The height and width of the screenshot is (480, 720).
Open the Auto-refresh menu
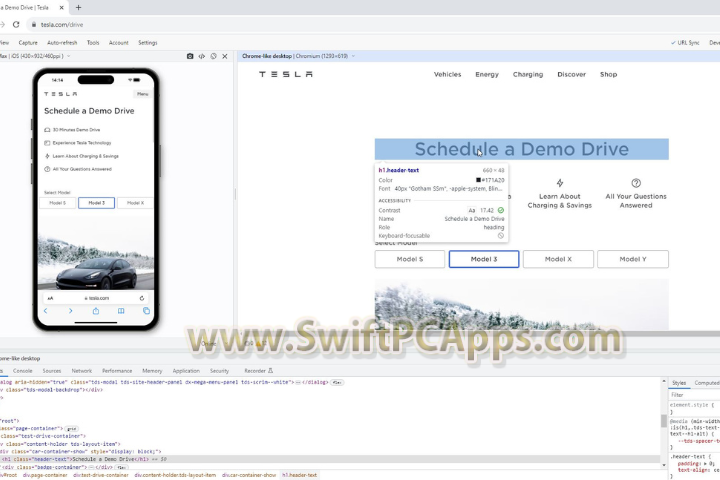(x=62, y=43)
